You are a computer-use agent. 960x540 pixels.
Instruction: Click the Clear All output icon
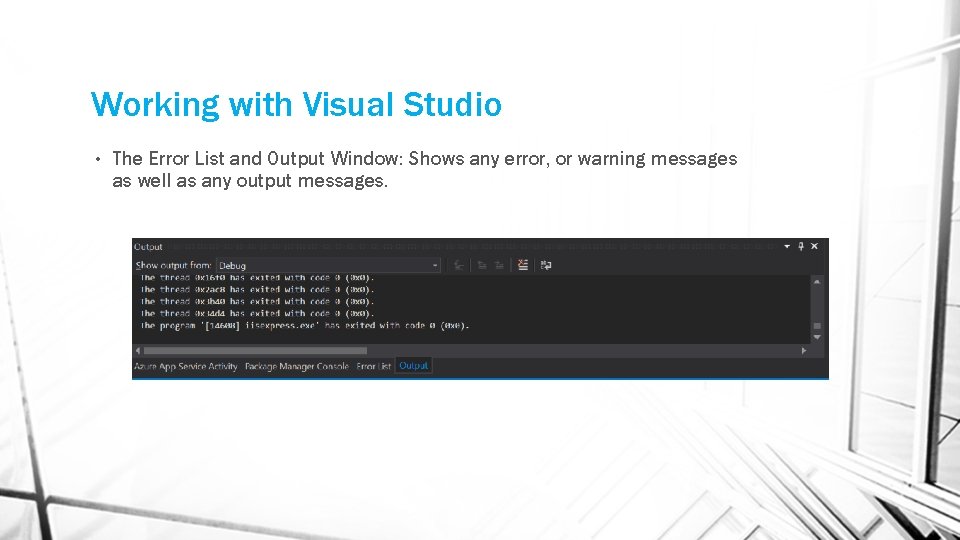522,265
